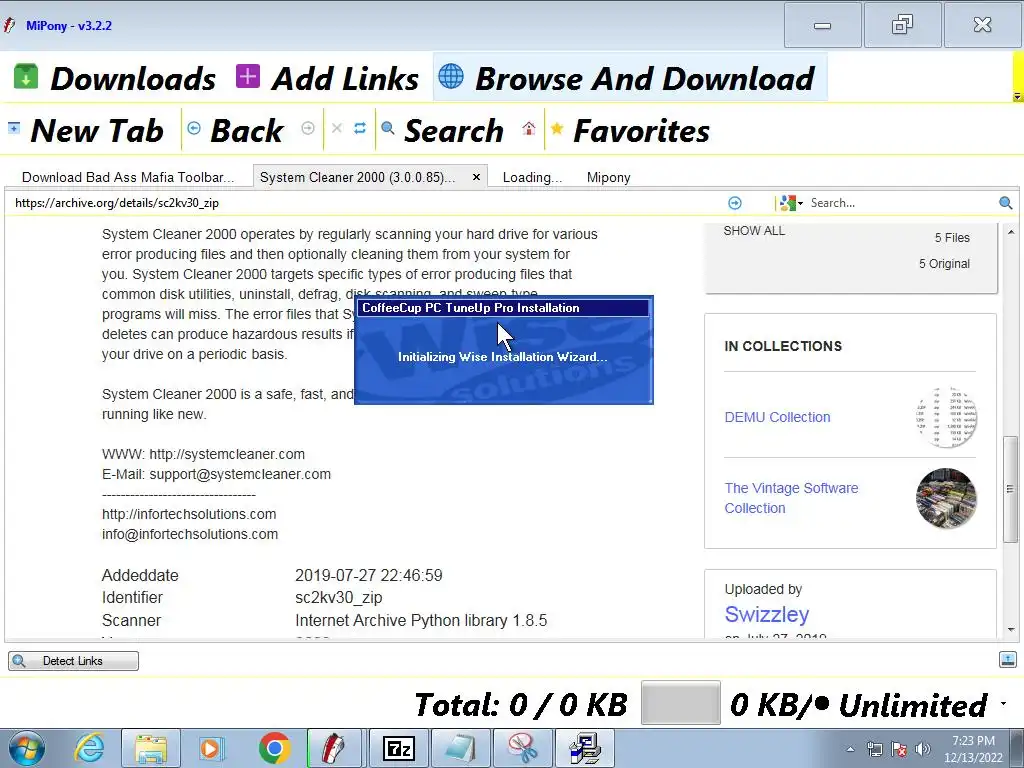The image size is (1024, 768).
Task: Switch to Download Bad Ass Mafia Toolbar tab
Action: point(127,177)
